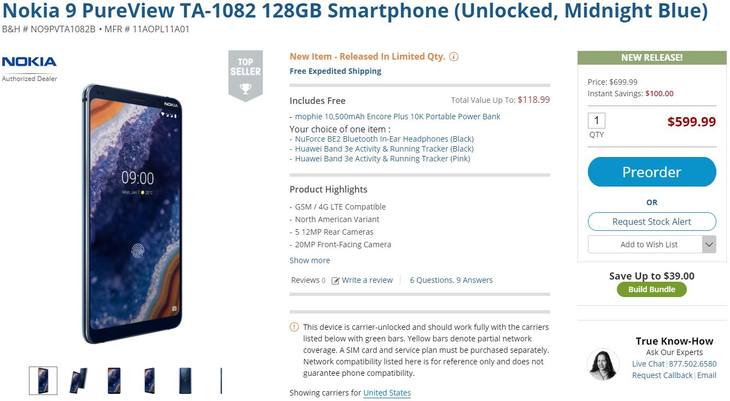Viewport: 730px width, 401px height.
Task: Click the carrier-unlocked notice info icon
Action: point(294,327)
